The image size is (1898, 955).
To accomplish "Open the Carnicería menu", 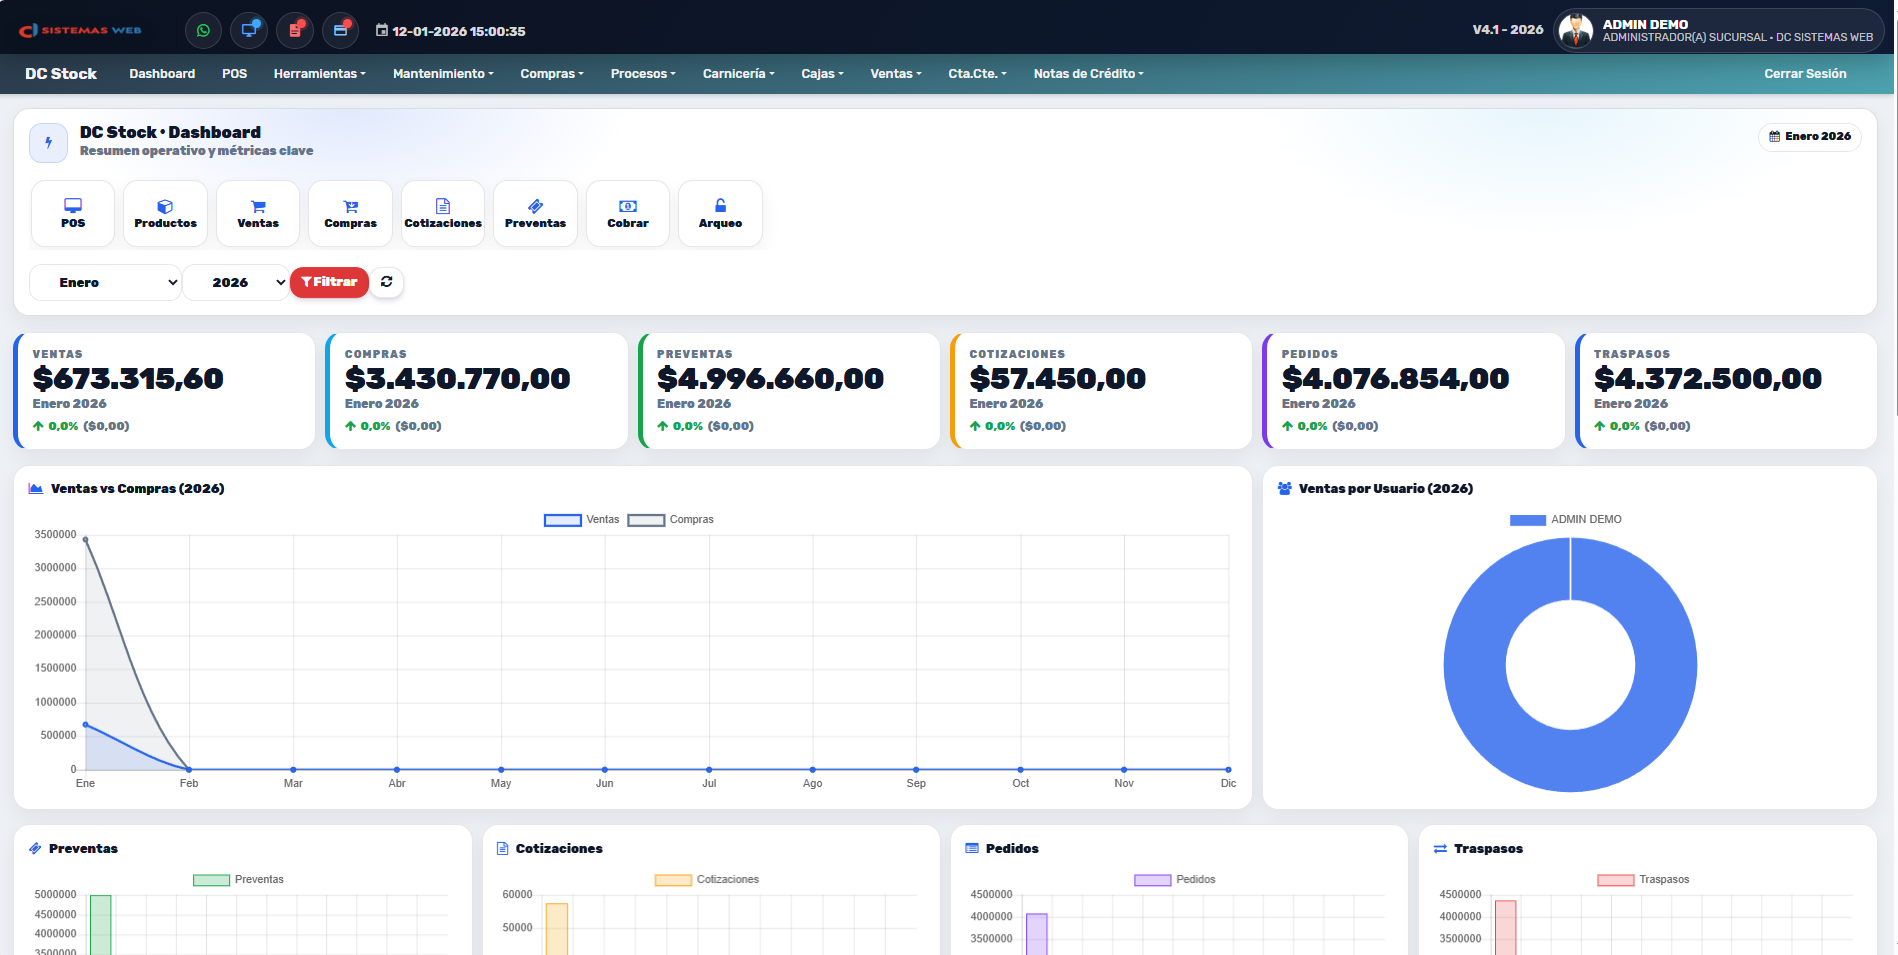I will click(738, 74).
